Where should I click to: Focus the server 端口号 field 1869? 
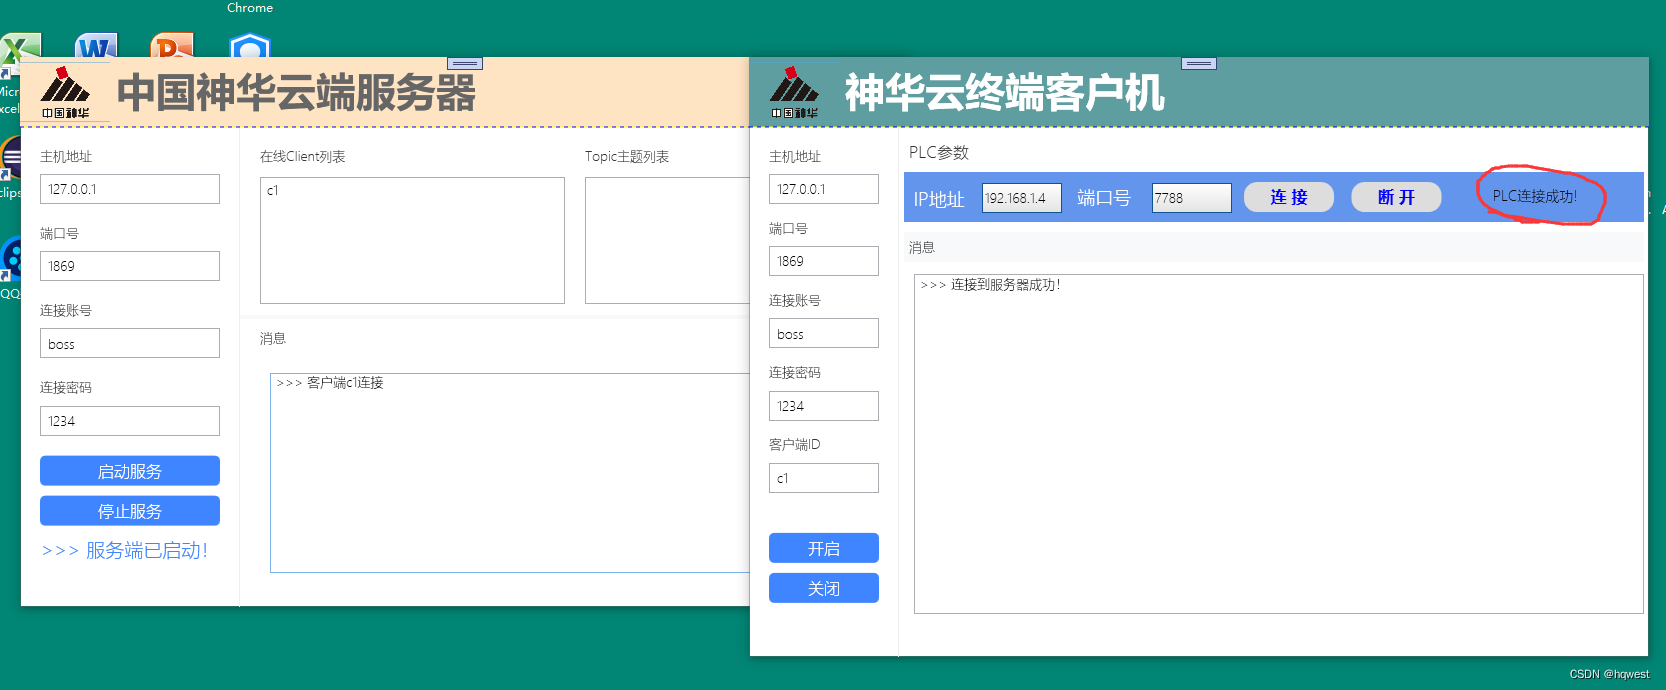coord(130,266)
